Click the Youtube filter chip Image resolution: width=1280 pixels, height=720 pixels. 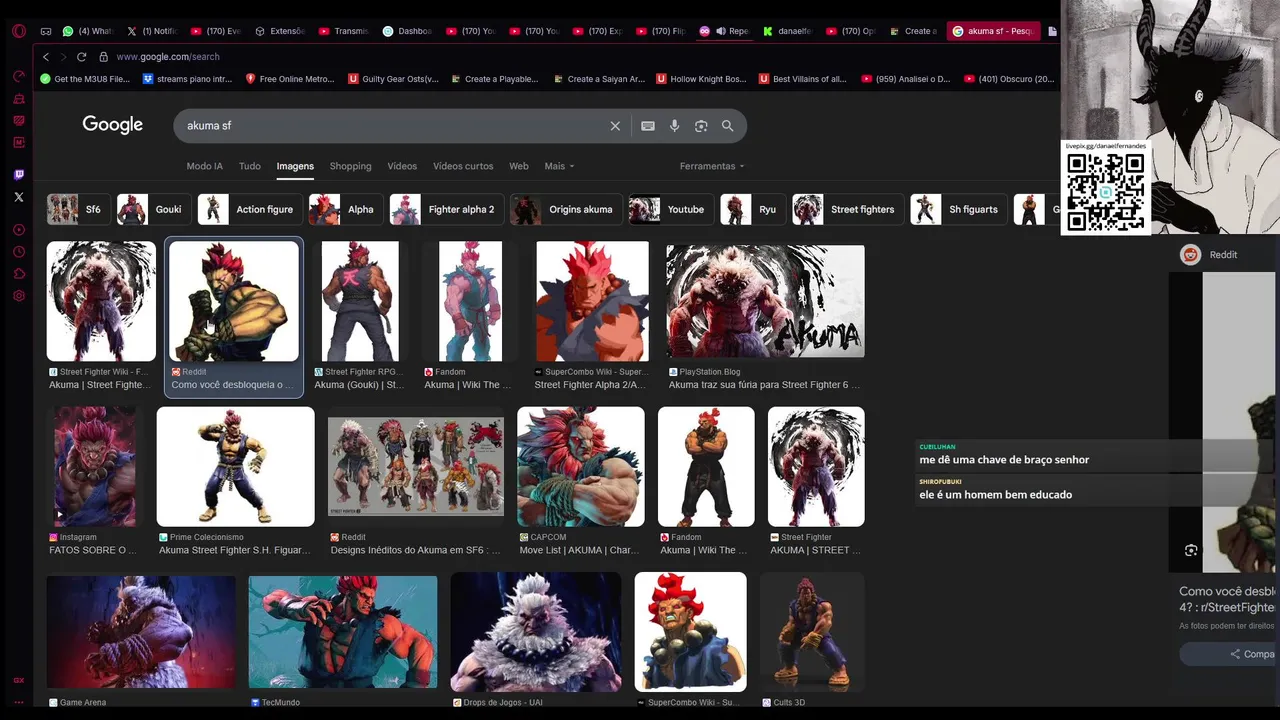(x=670, y=209)
